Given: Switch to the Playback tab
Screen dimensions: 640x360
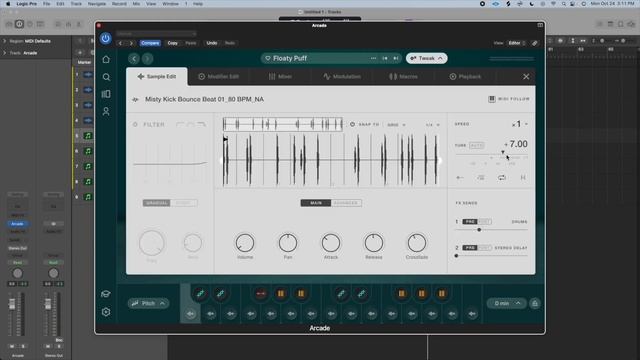Looking at the screenshot, I should [x=465, y=77].
